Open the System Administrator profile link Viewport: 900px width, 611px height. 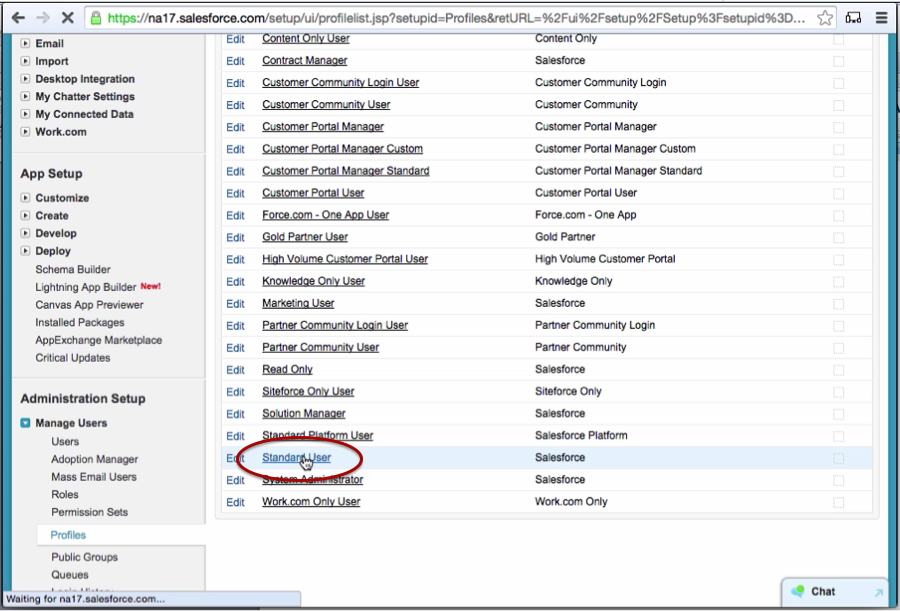click(x=312, y=479)
